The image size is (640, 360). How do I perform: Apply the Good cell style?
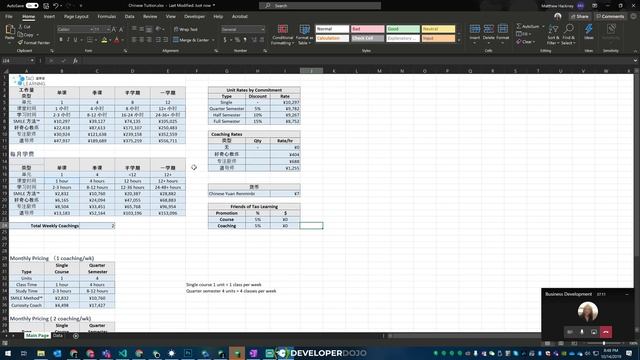(403, 29)
